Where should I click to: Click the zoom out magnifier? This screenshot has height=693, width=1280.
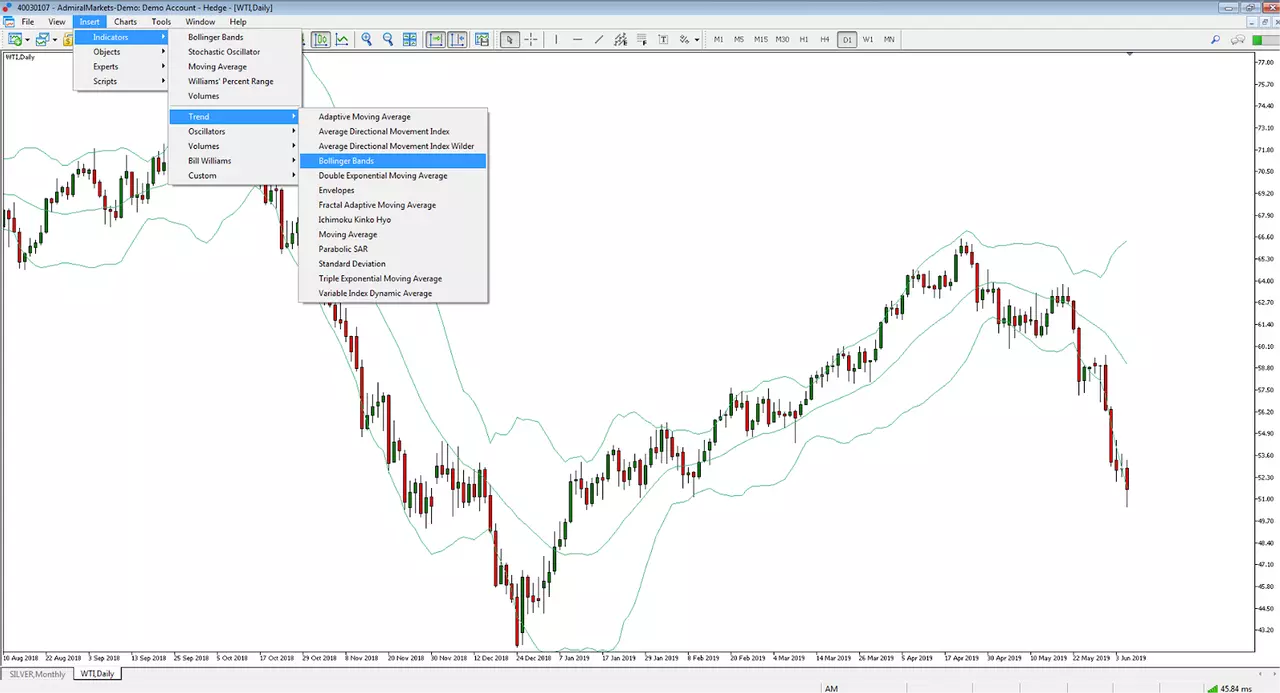[388, 39]
